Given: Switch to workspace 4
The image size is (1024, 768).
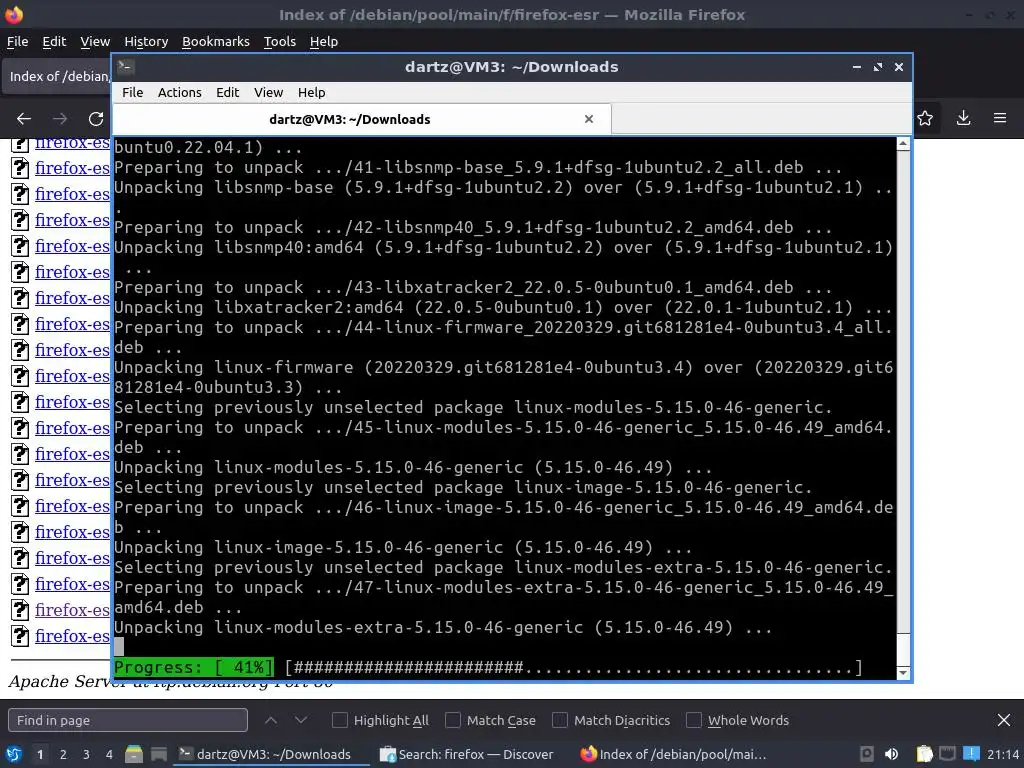Looking at the screenshot, I should coord(109,754).
